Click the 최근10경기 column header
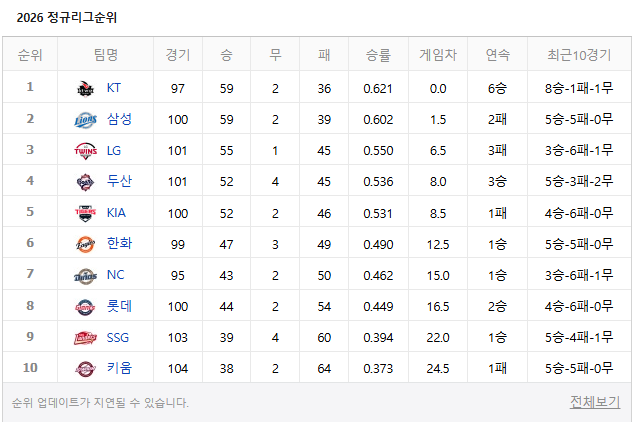This screenshot has width=640, height=422. tap(579, 55)
